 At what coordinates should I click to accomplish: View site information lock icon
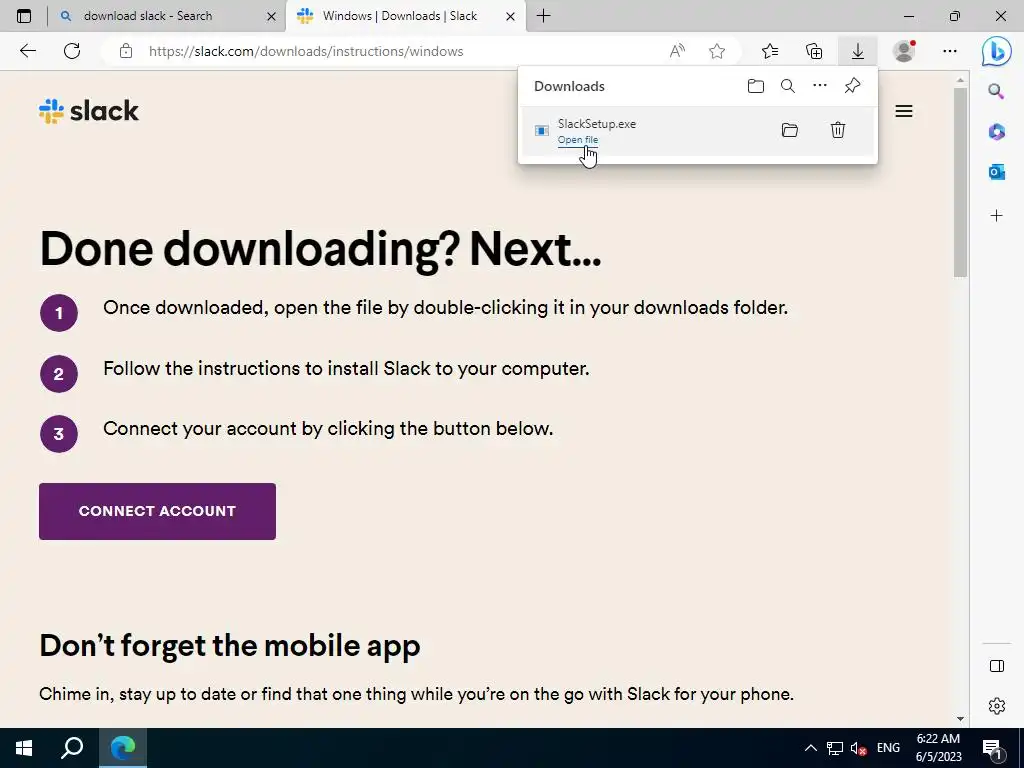click(x=126, y=51)
